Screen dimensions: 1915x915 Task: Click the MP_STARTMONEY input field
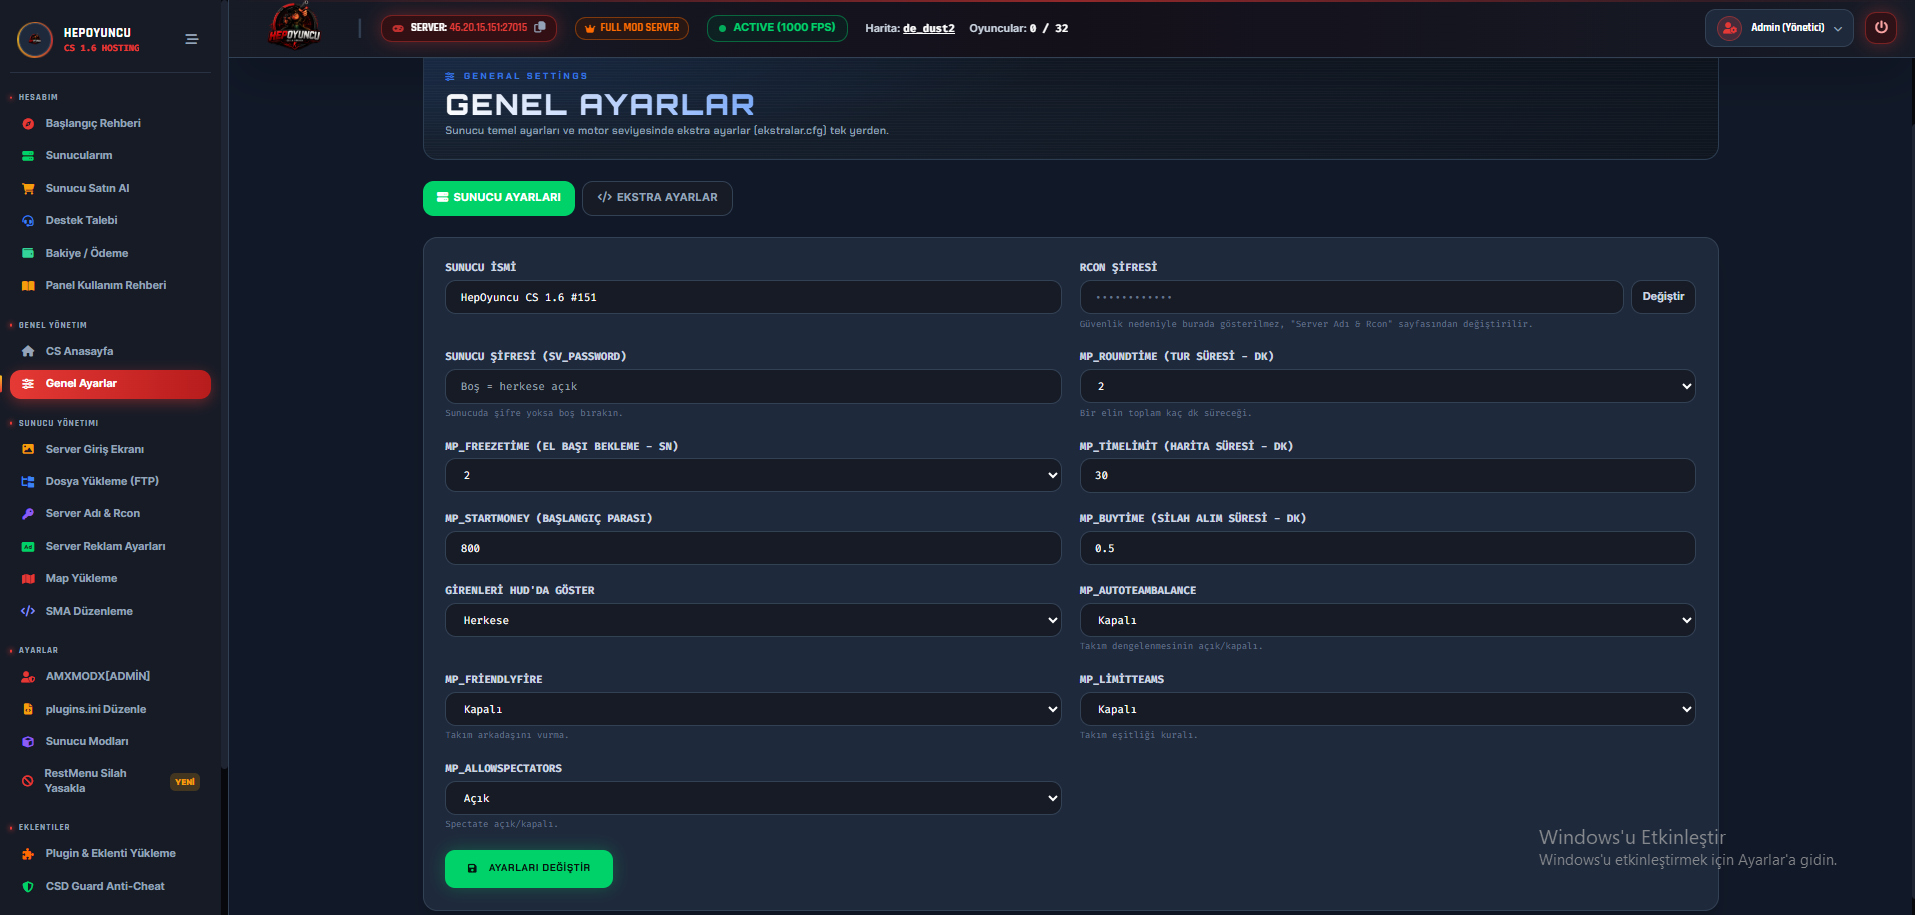[753, 548]
